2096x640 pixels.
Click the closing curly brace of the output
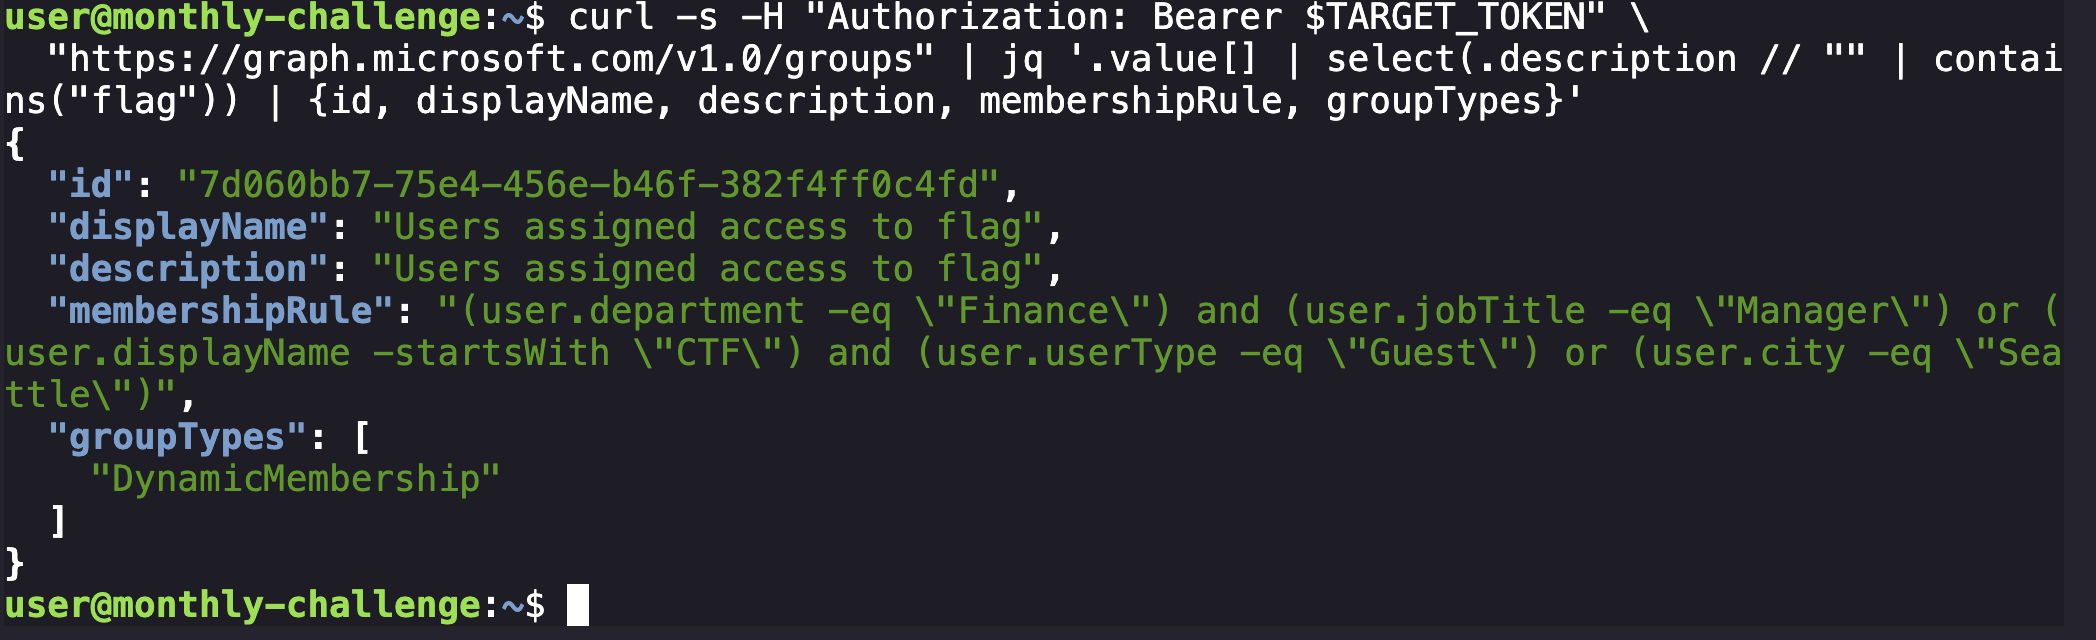click(x=14, y=563)
